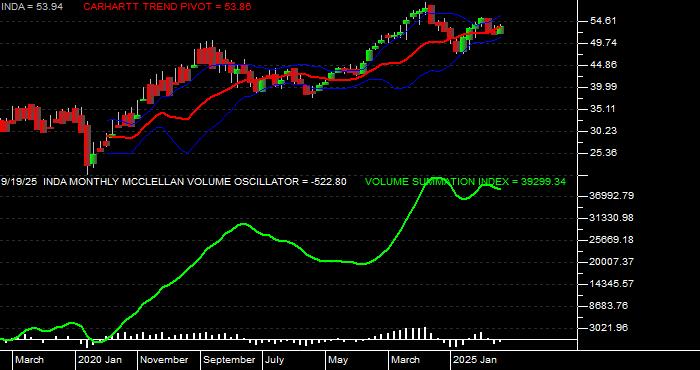Click the 30.23 price axis value

603,131
